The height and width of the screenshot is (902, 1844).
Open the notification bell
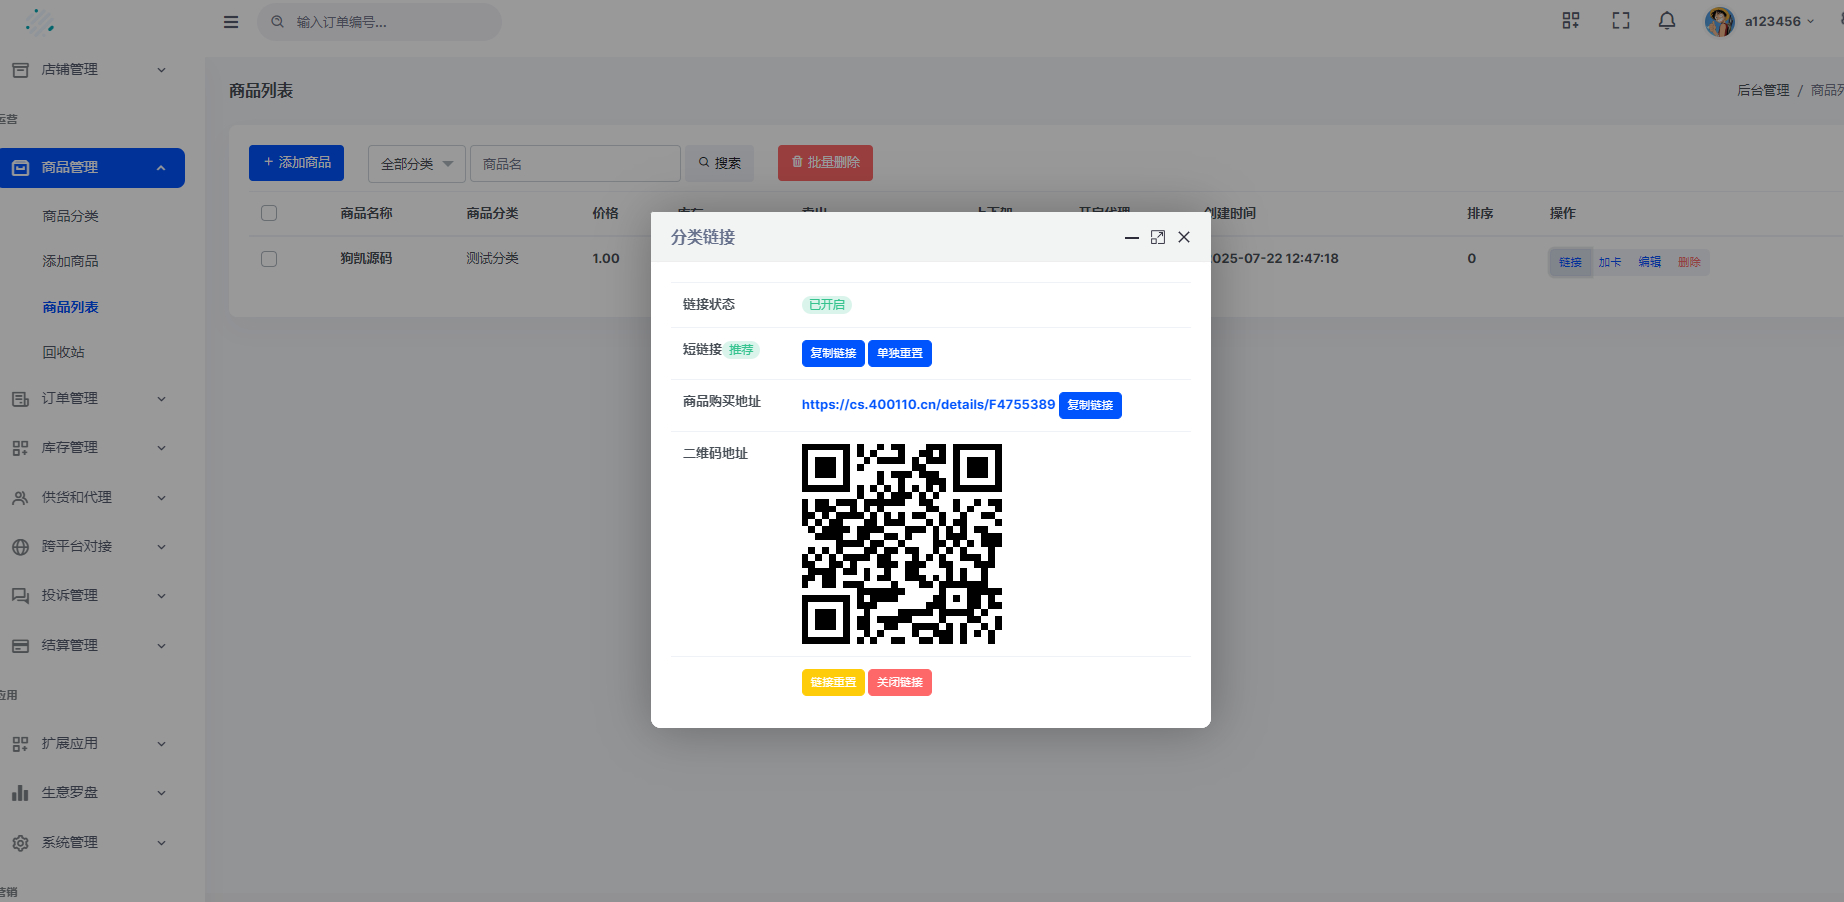pos(1666,21)
